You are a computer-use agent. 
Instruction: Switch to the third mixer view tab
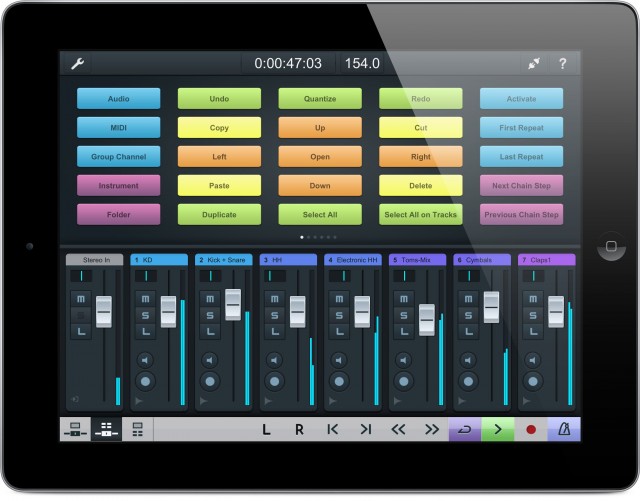coord(137,430)
